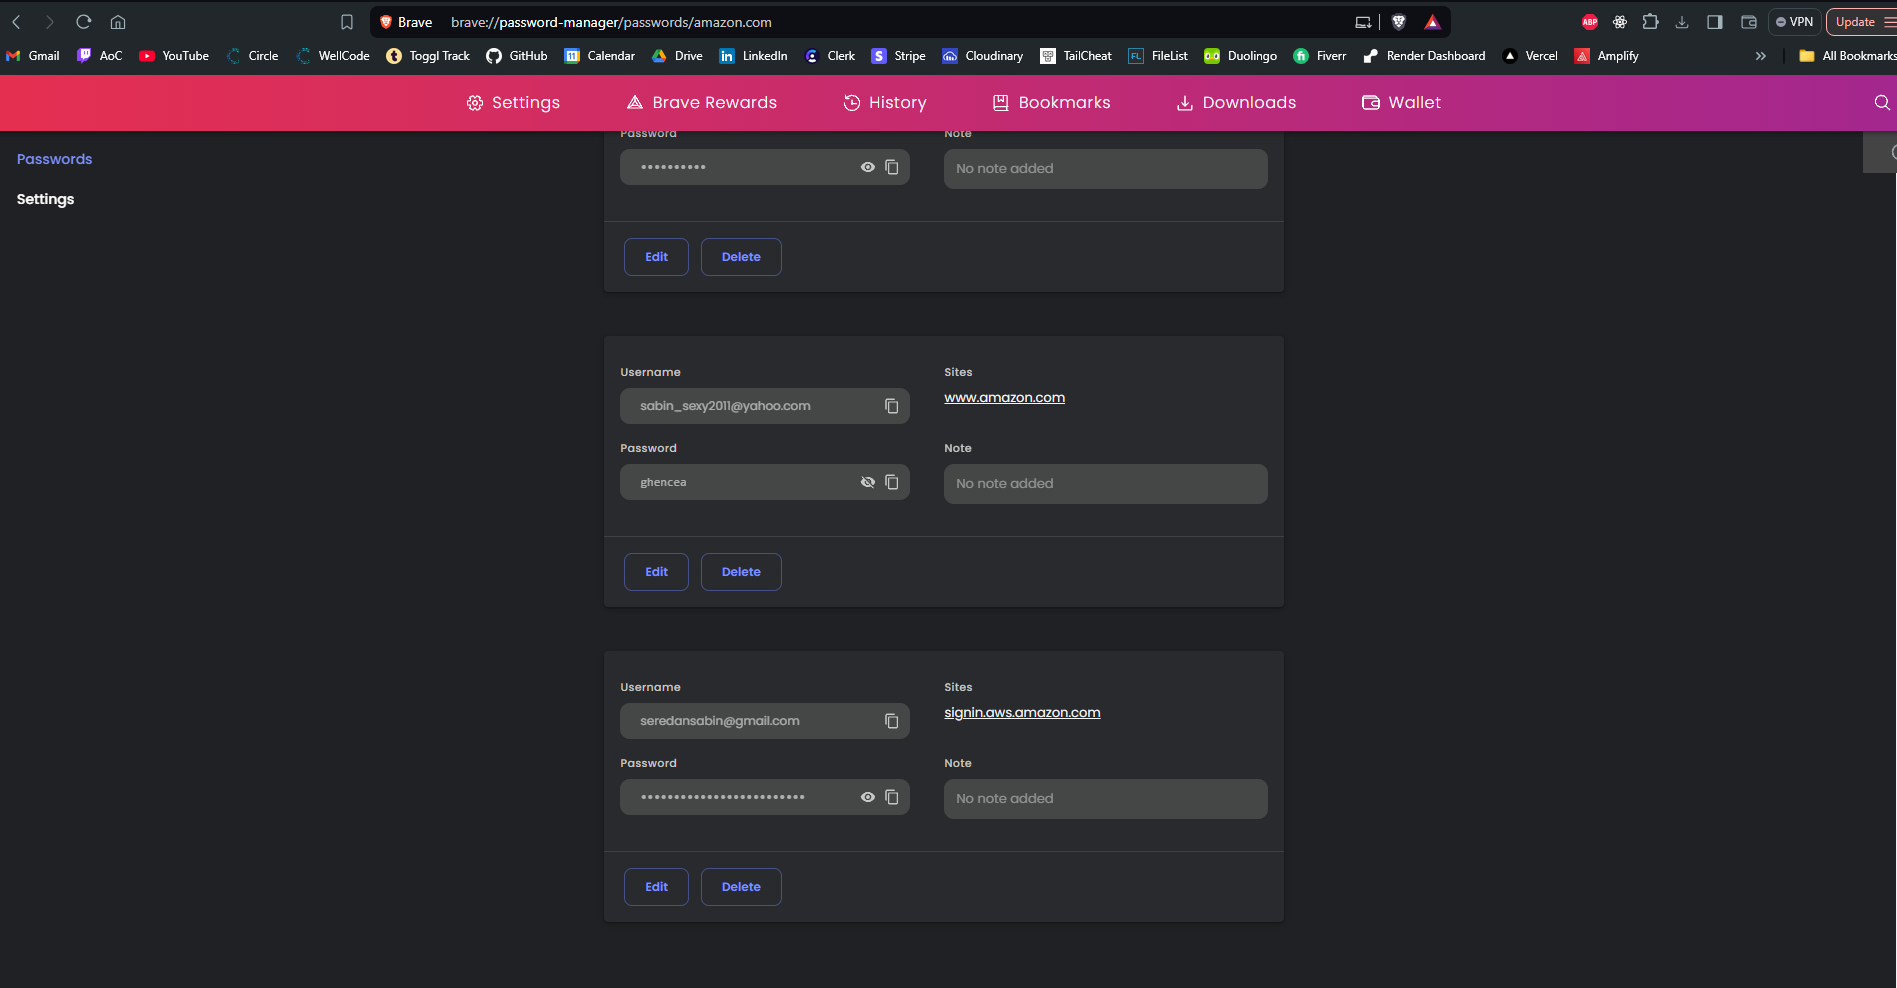Edit the signin.aws.amazon.com credentials
This screenshot has width=1897, height=988.
(x=656, y=887)
